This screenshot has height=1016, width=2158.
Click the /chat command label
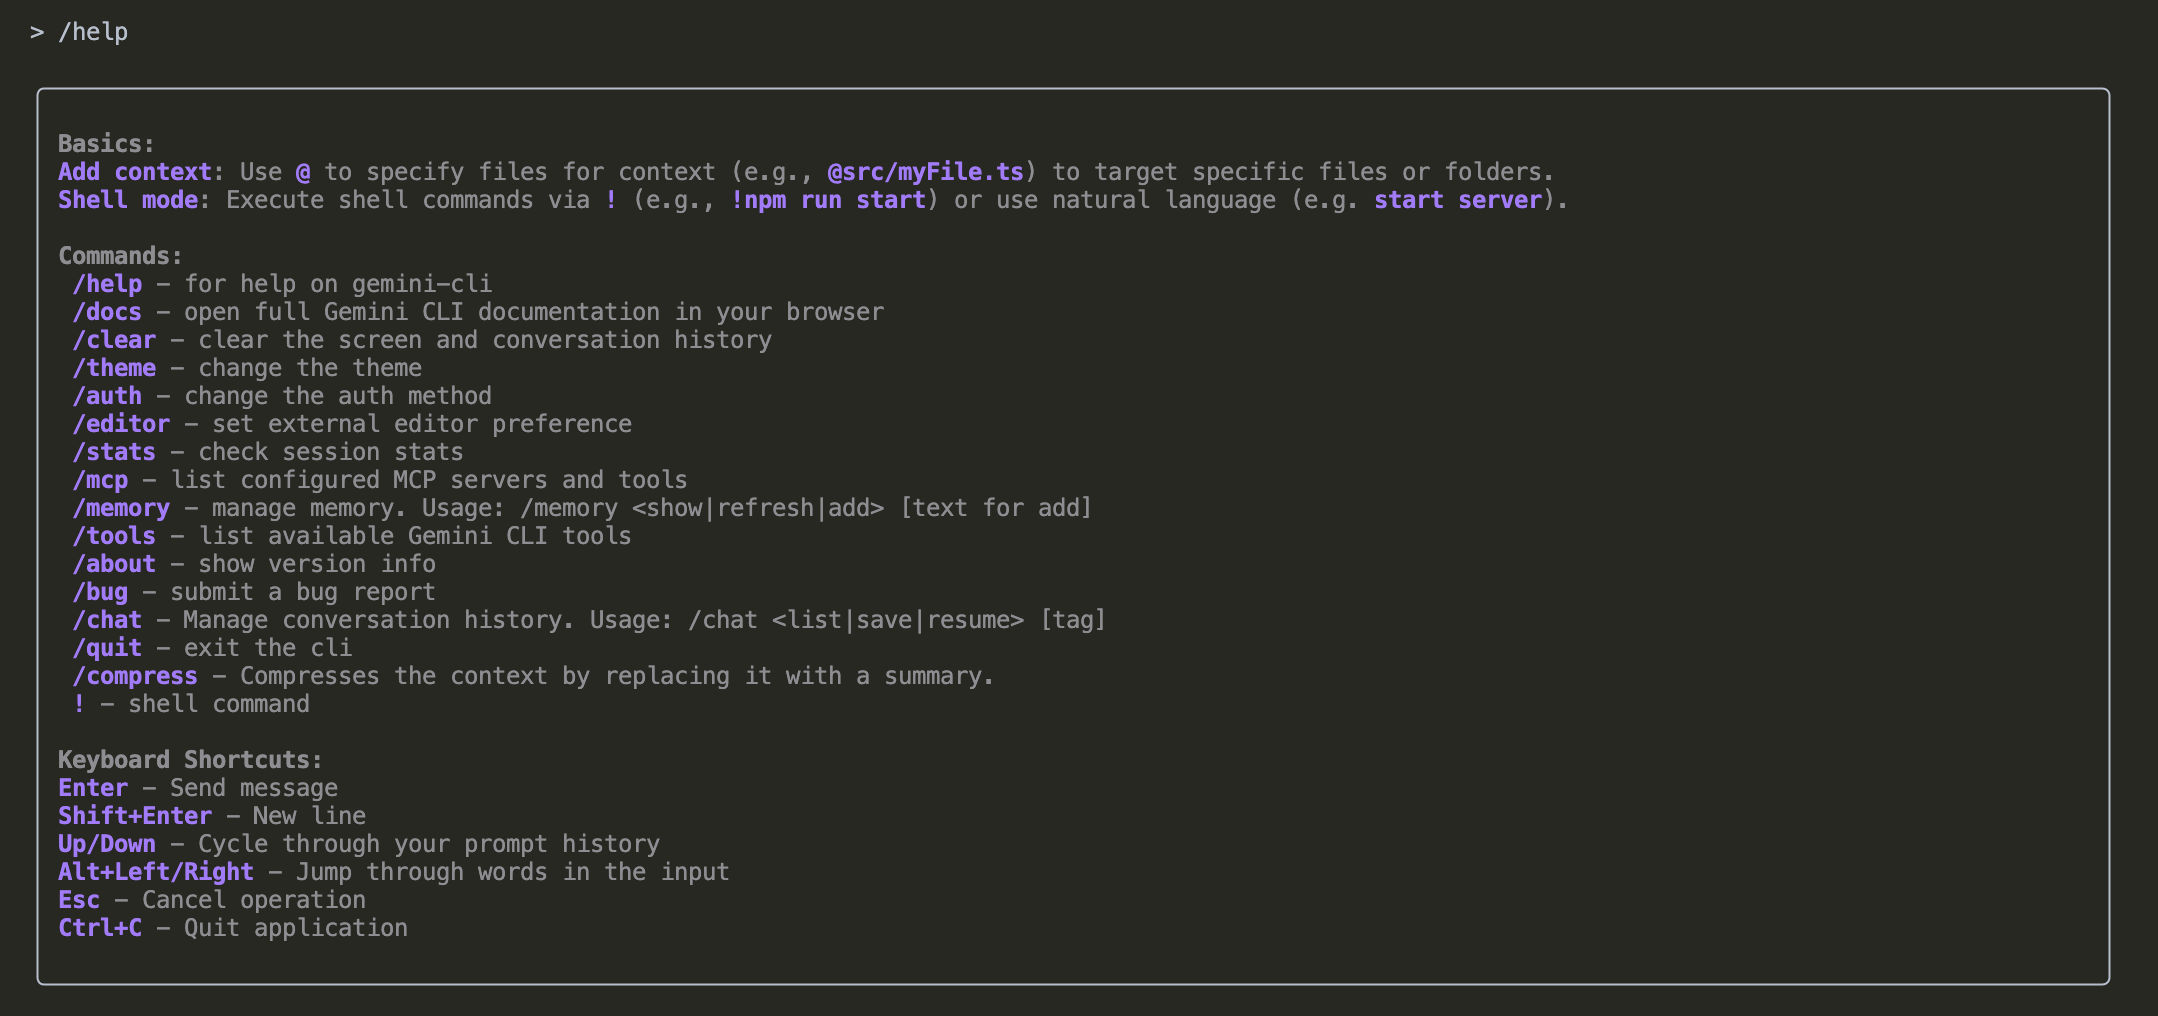point(107,620)
